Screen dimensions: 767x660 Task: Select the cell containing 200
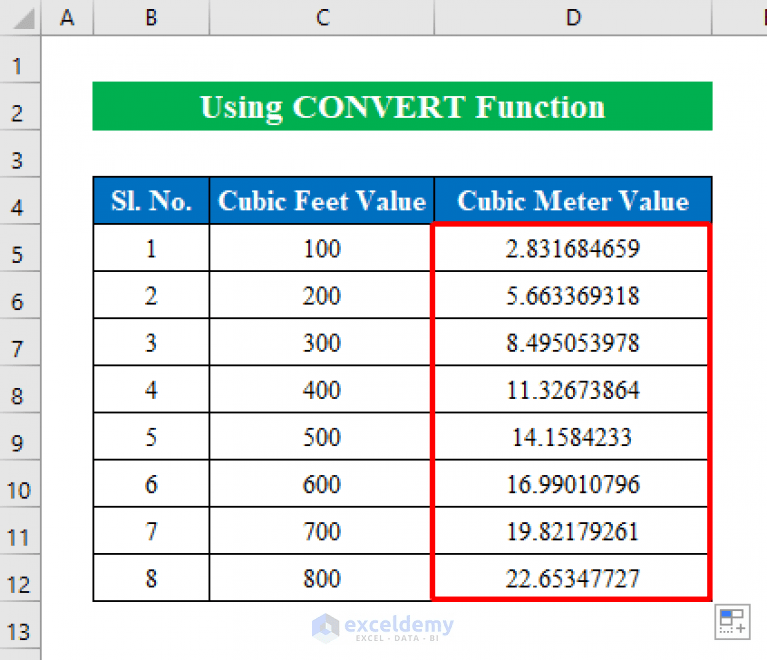point(322,295)
